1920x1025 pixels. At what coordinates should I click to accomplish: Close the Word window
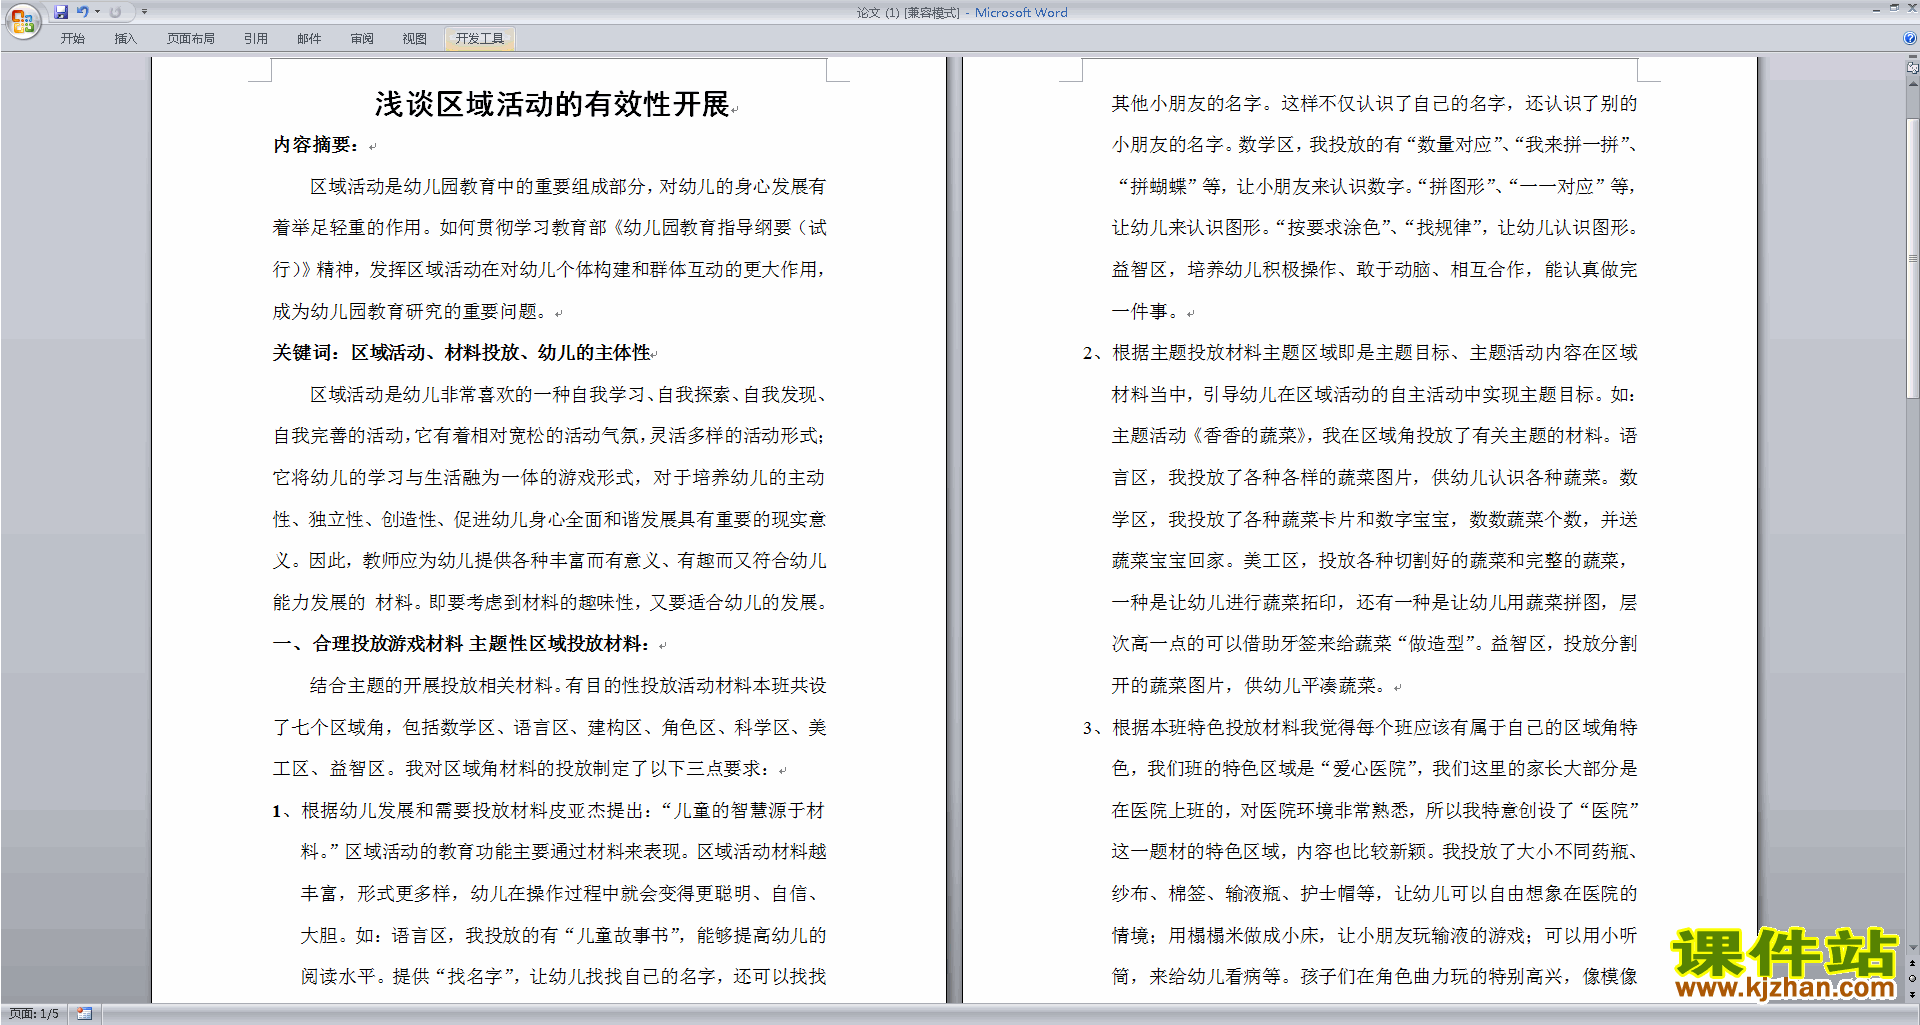click(x=1912, y=8)
